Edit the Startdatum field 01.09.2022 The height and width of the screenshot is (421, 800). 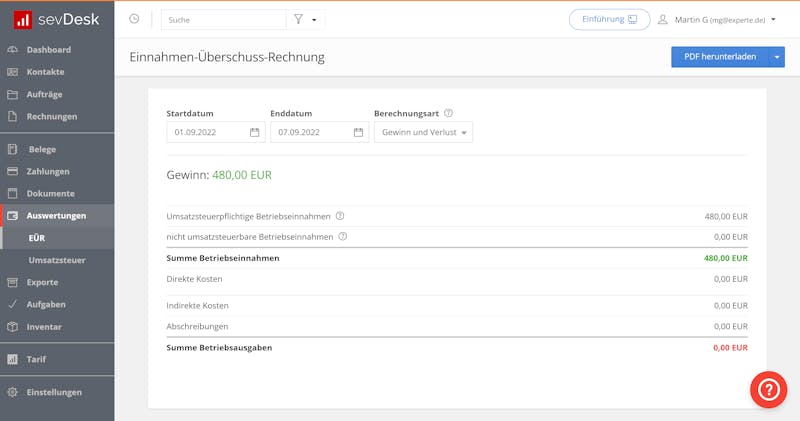coord(216,132)
